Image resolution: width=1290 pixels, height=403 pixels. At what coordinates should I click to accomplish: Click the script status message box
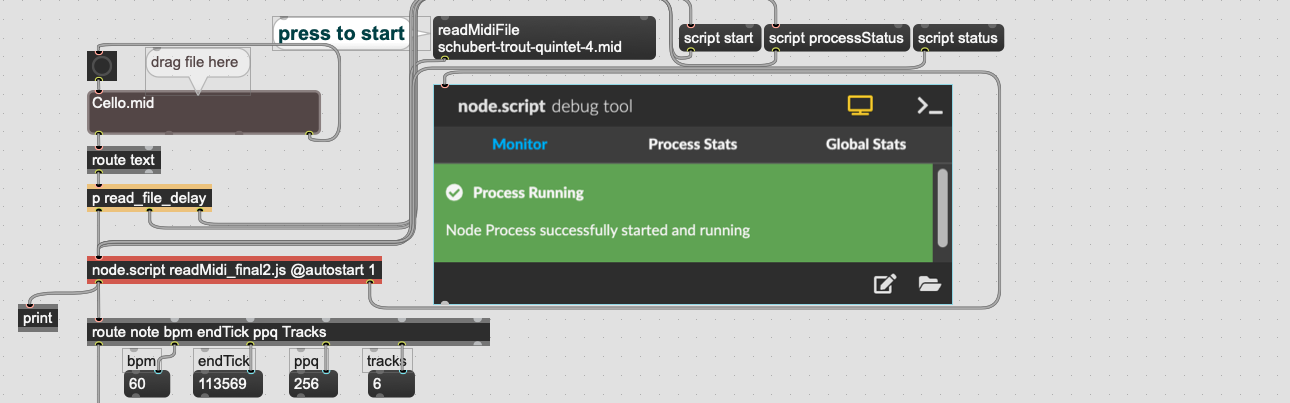tap(957, 39)
